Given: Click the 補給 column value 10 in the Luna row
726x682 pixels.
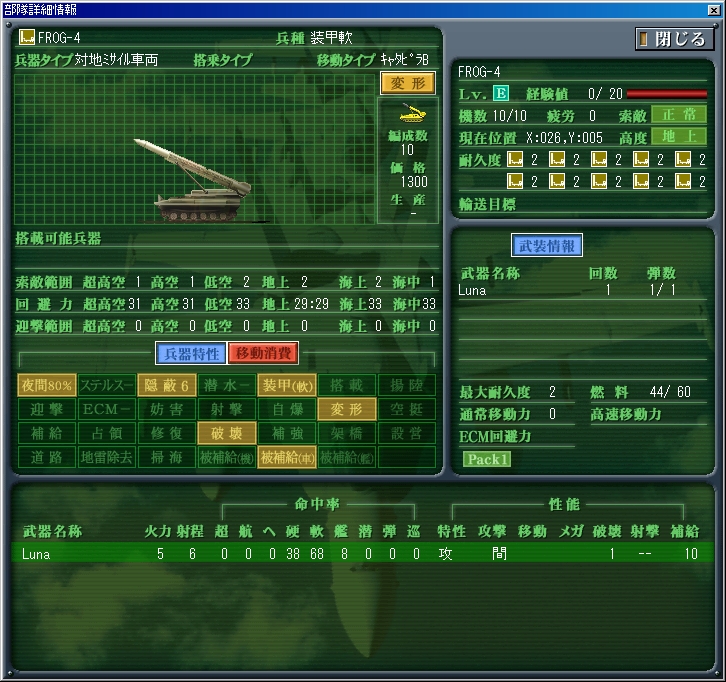Looking at the screenshot, I should click(691, 554).
